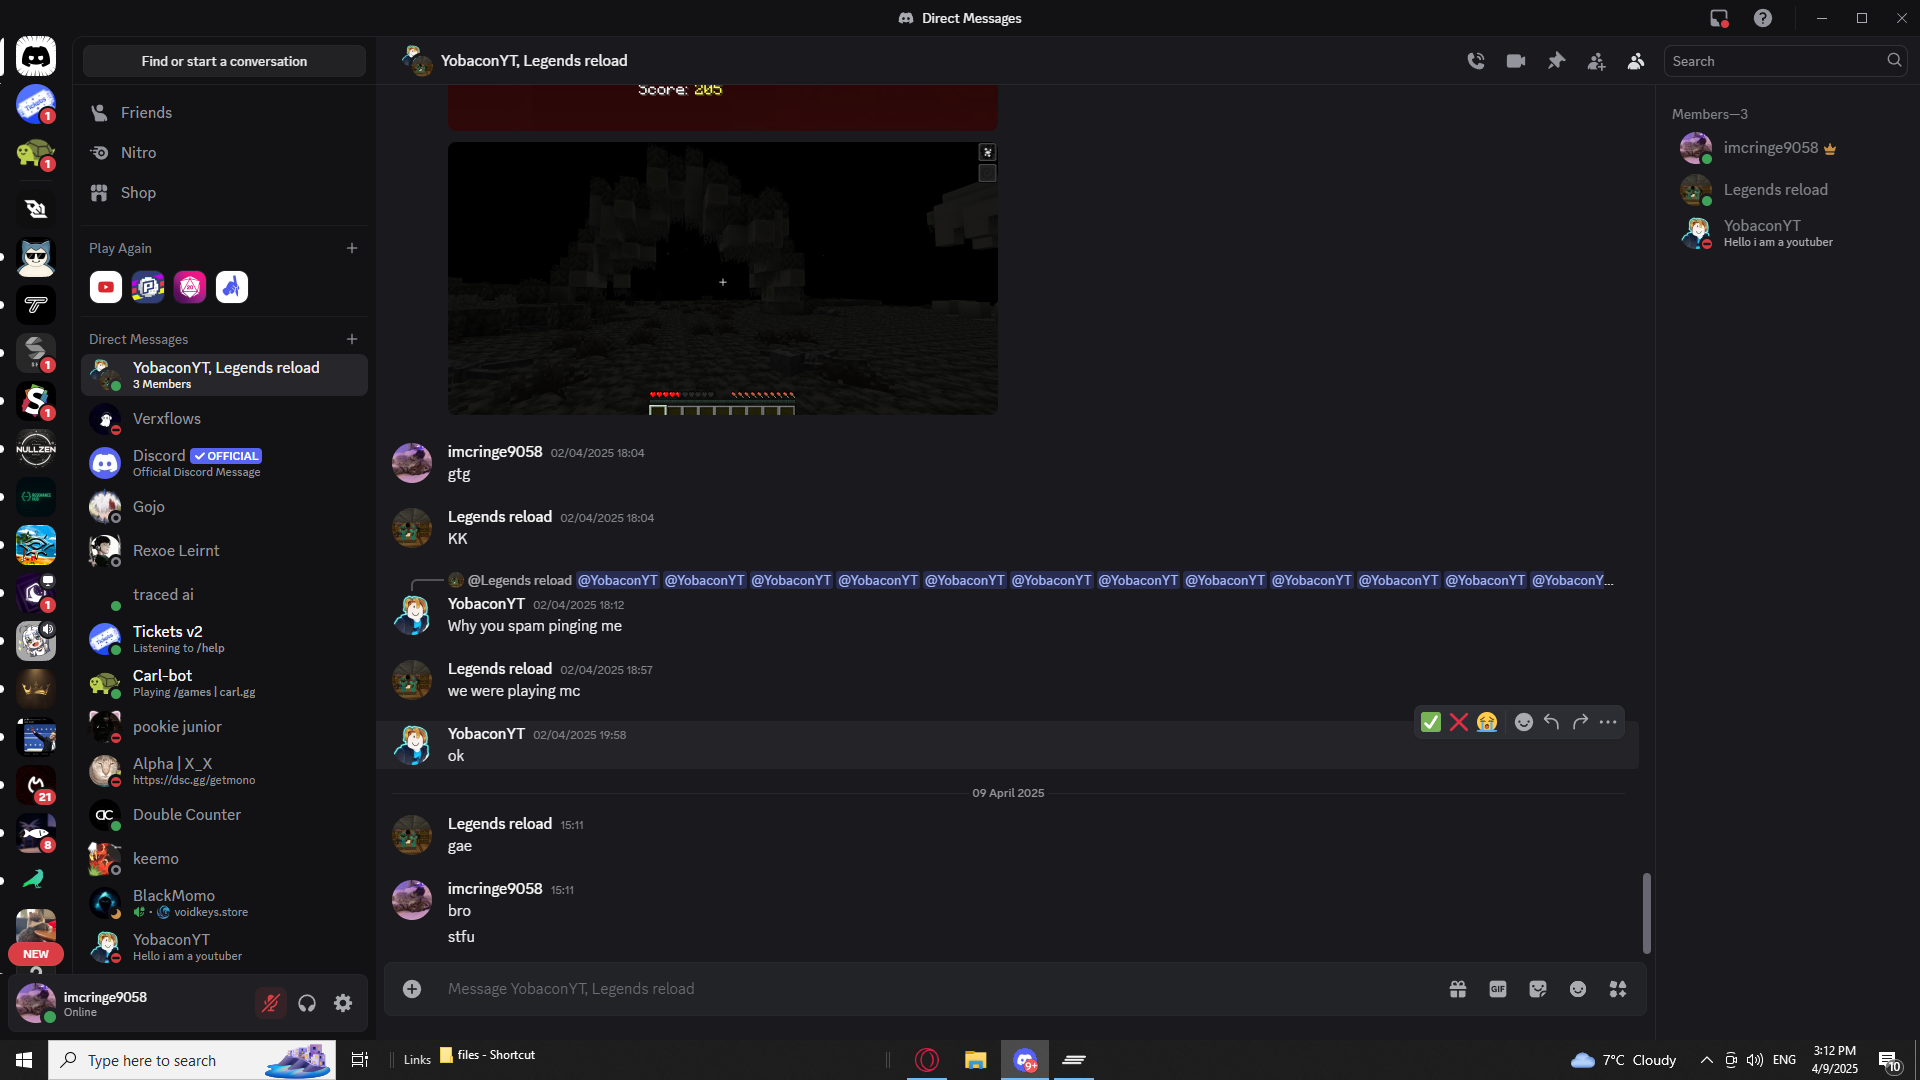Open the Minecraft screenshot image
This screenshot has width=1920, height=1080.
(x=723, y=278)
